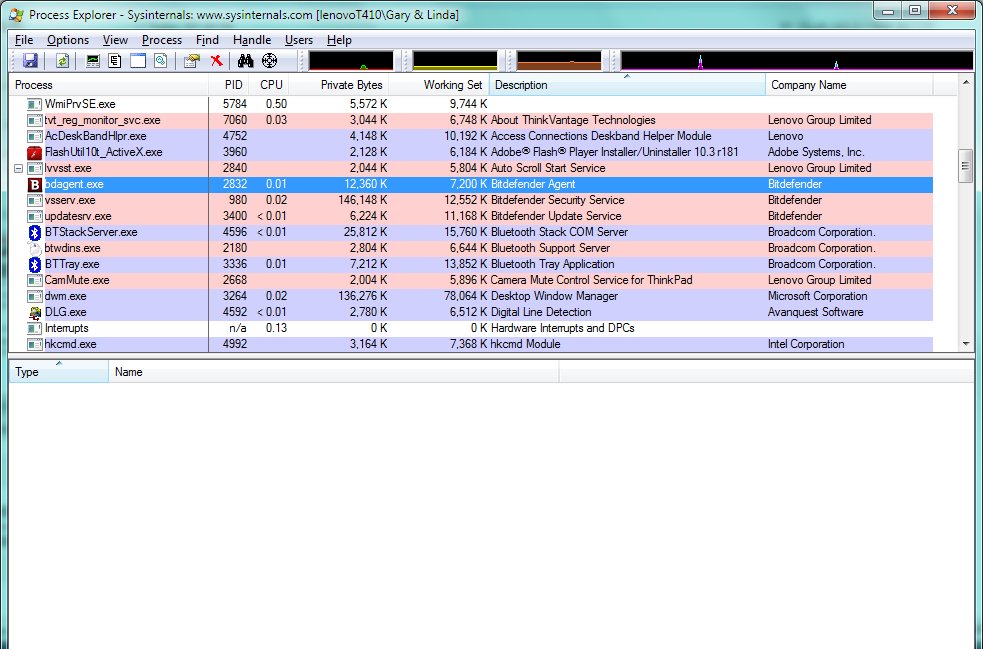Click PID value '5784'
The image size is (983, 649).
point(235,104)
